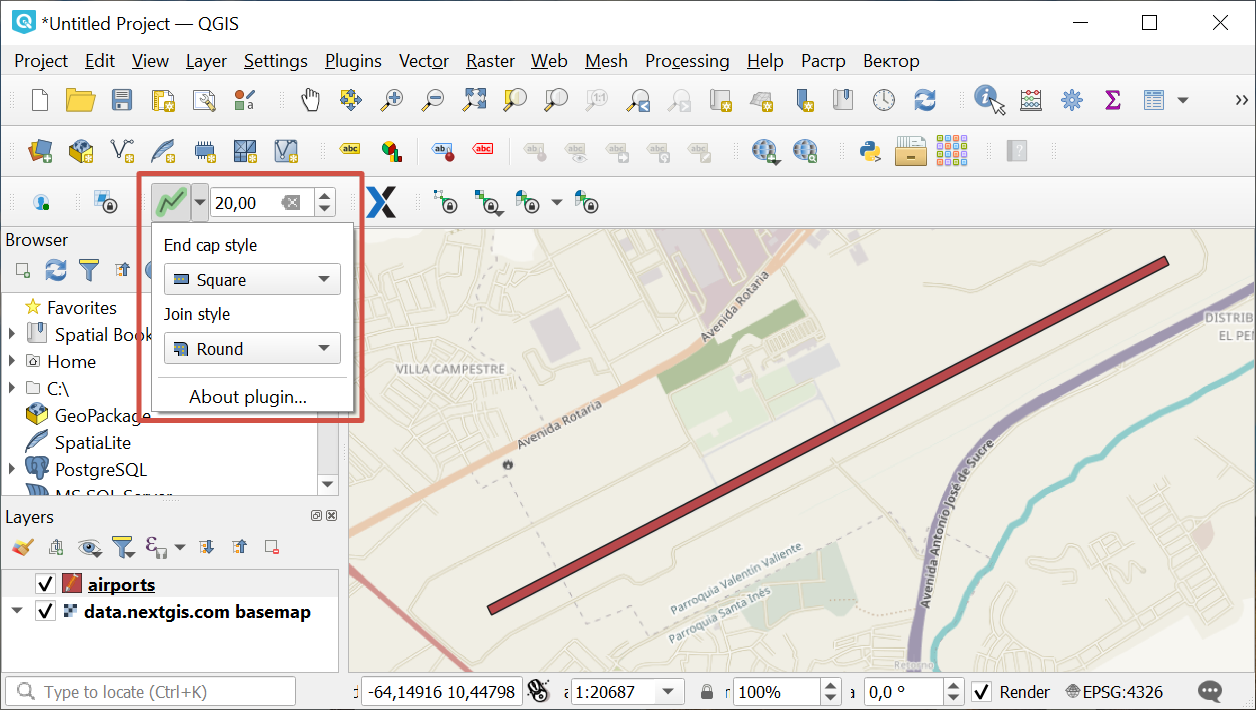Open the attribute table icon
Screen dimensions: 1256x710
coord(1154,100)
